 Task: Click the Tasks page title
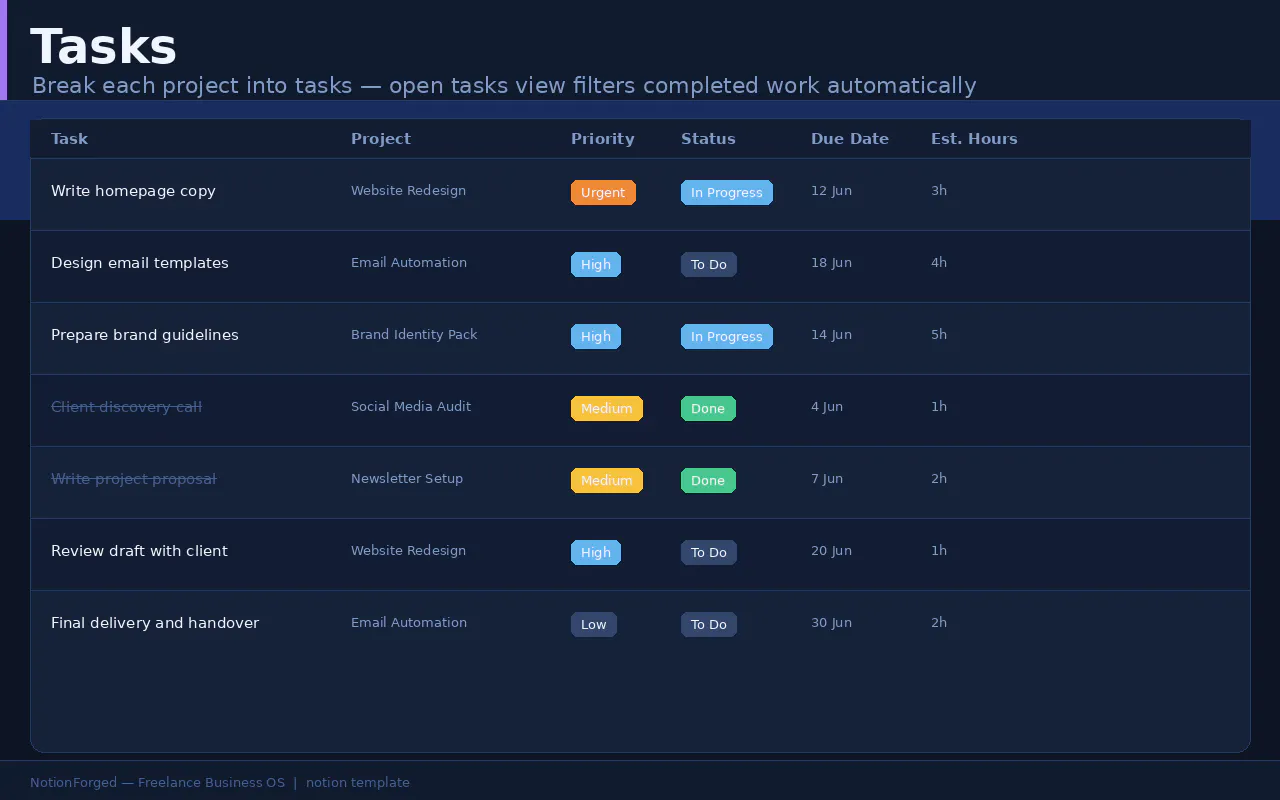[x=104, y=47]
